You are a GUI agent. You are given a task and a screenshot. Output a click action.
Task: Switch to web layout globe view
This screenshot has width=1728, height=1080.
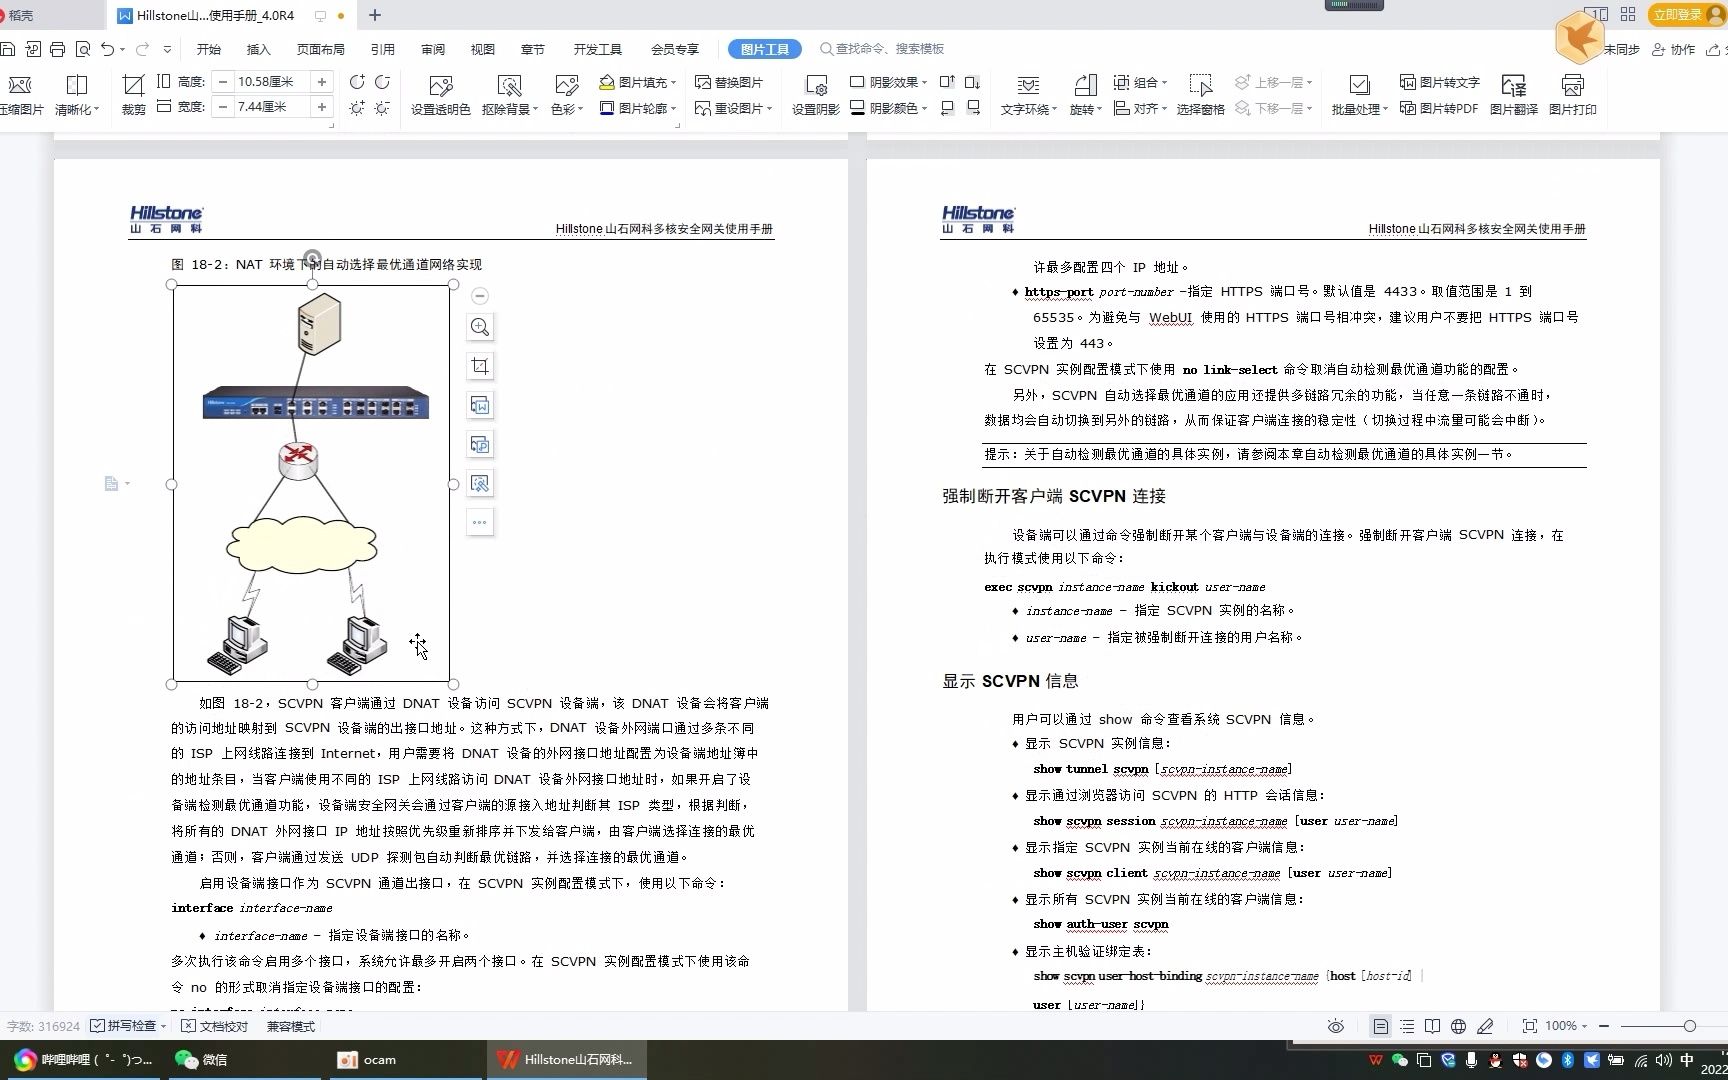point(1458,1026)
